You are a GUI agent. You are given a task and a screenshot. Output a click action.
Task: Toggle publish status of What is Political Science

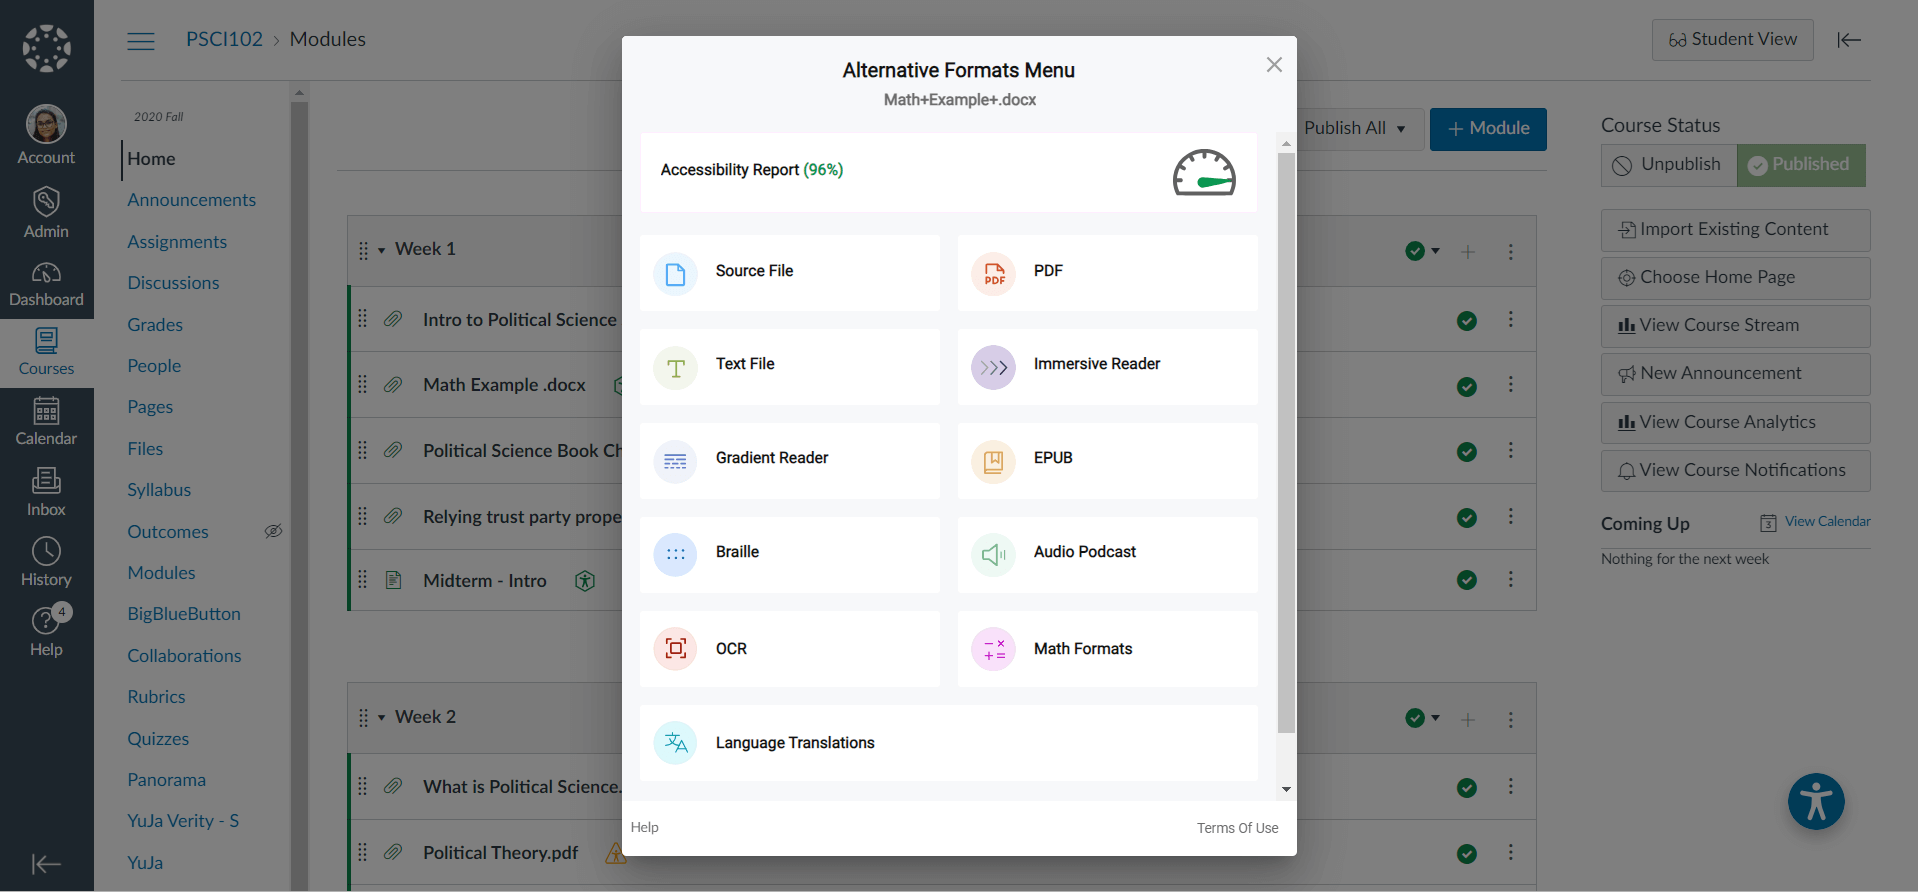(x=1467, y=788)
